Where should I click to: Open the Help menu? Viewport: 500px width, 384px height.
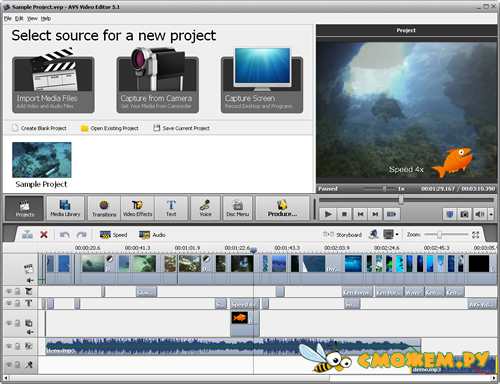coord(46,18)
